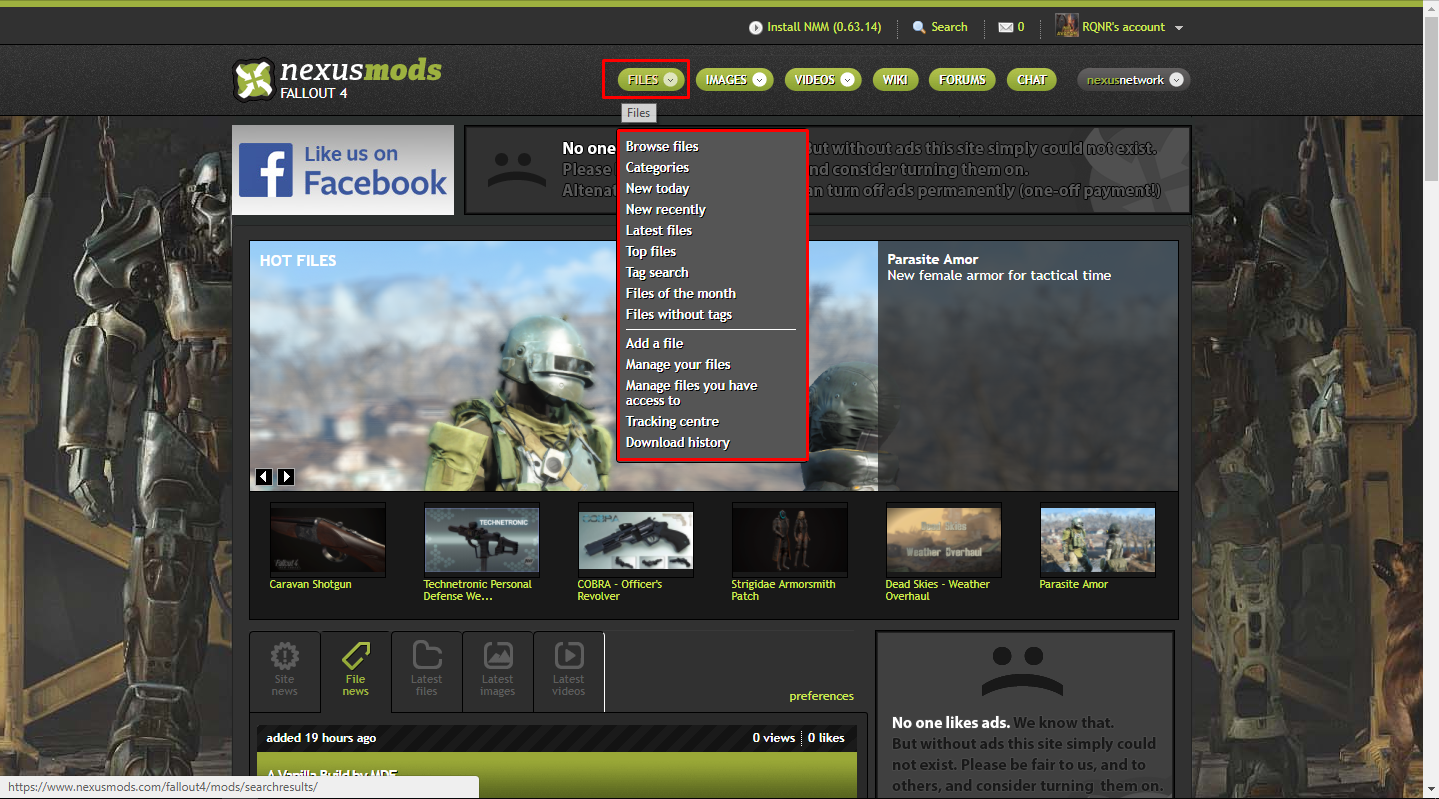
Task: Click the COBRA - Officer's Revolver link
Action: tap(619, 590)
